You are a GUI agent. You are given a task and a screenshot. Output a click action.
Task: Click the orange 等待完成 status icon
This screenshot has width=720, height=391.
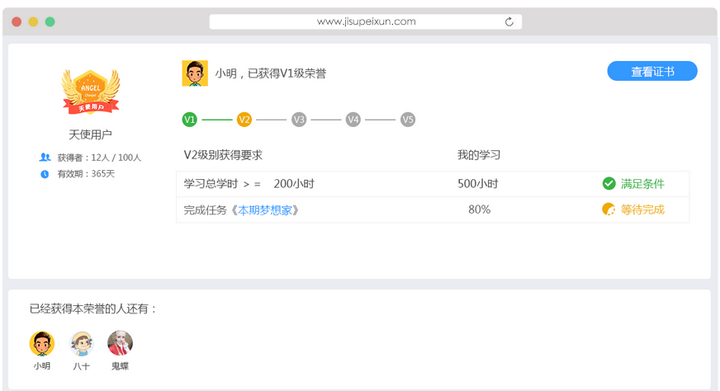pos(608,210)
